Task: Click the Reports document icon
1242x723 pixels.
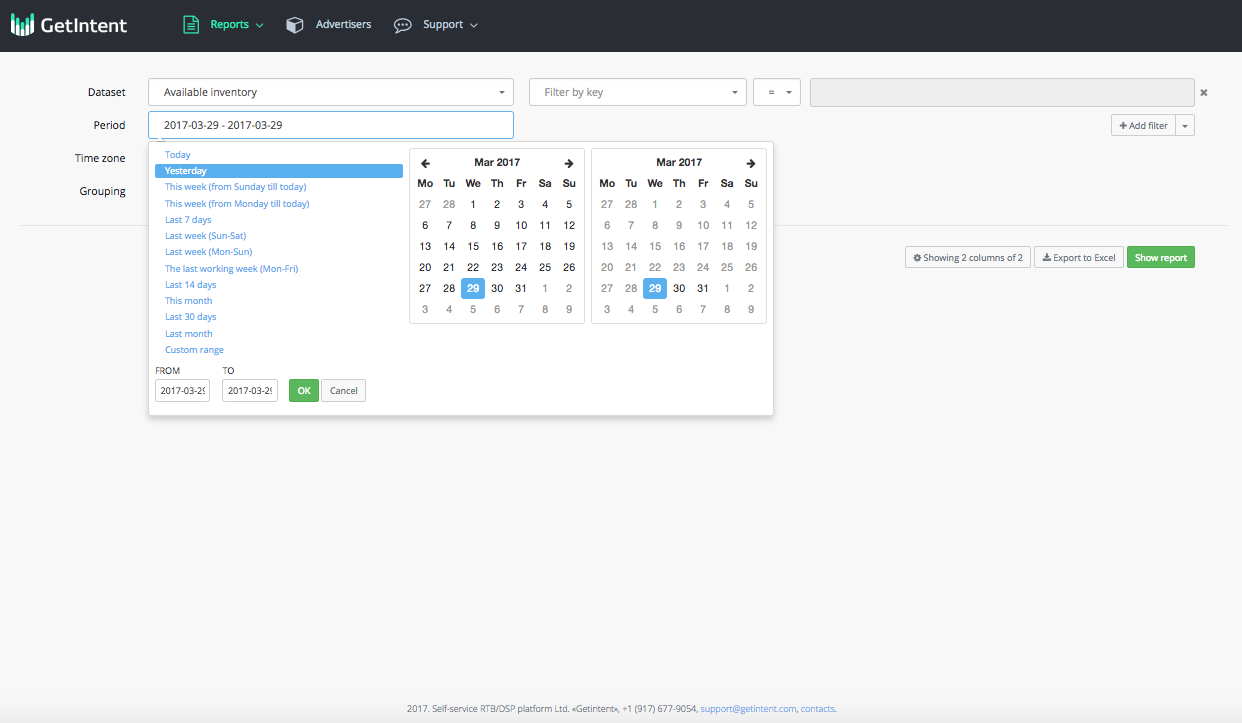Action: click(191, 25)
